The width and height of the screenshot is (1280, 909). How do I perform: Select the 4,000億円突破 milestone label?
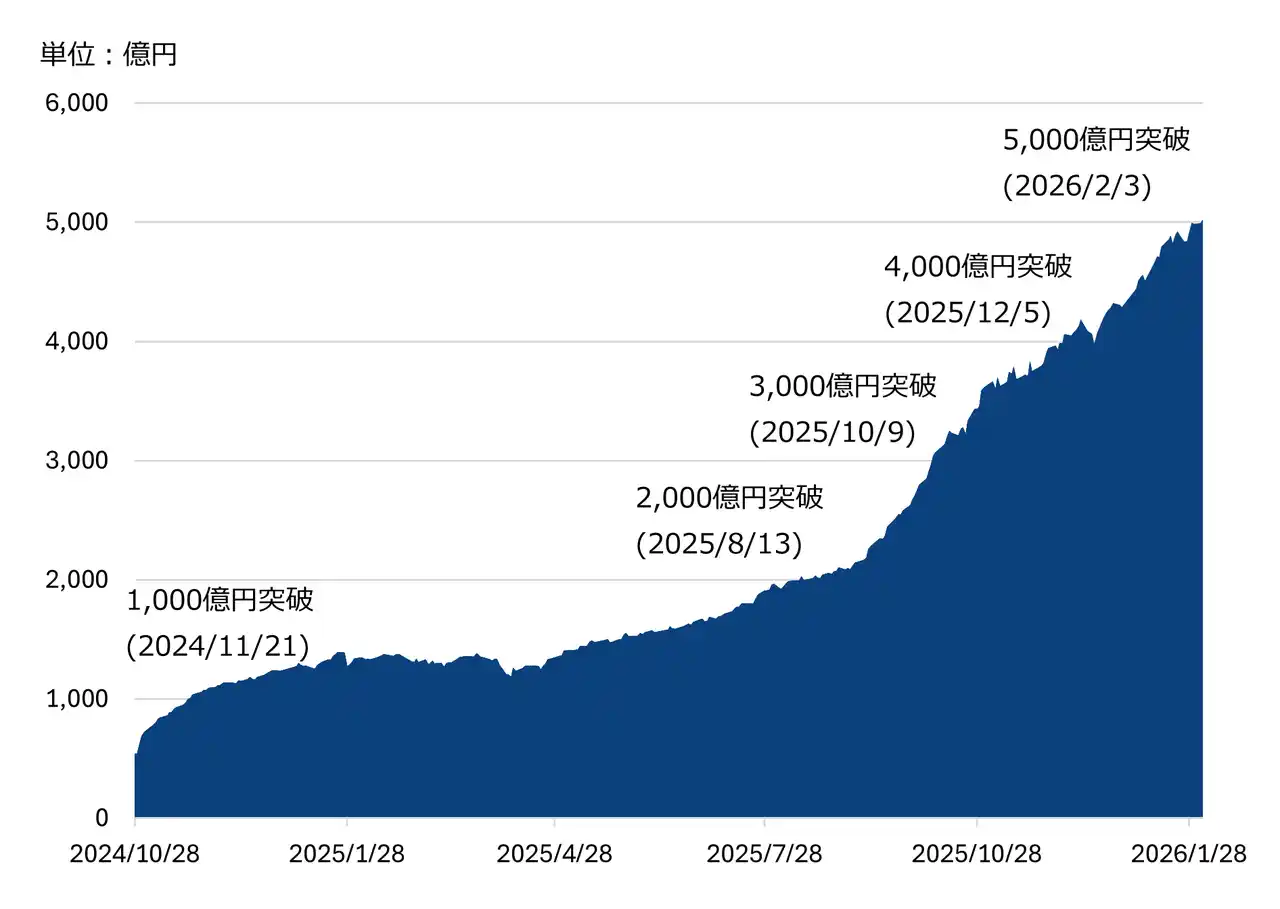[x=978, y=266]
